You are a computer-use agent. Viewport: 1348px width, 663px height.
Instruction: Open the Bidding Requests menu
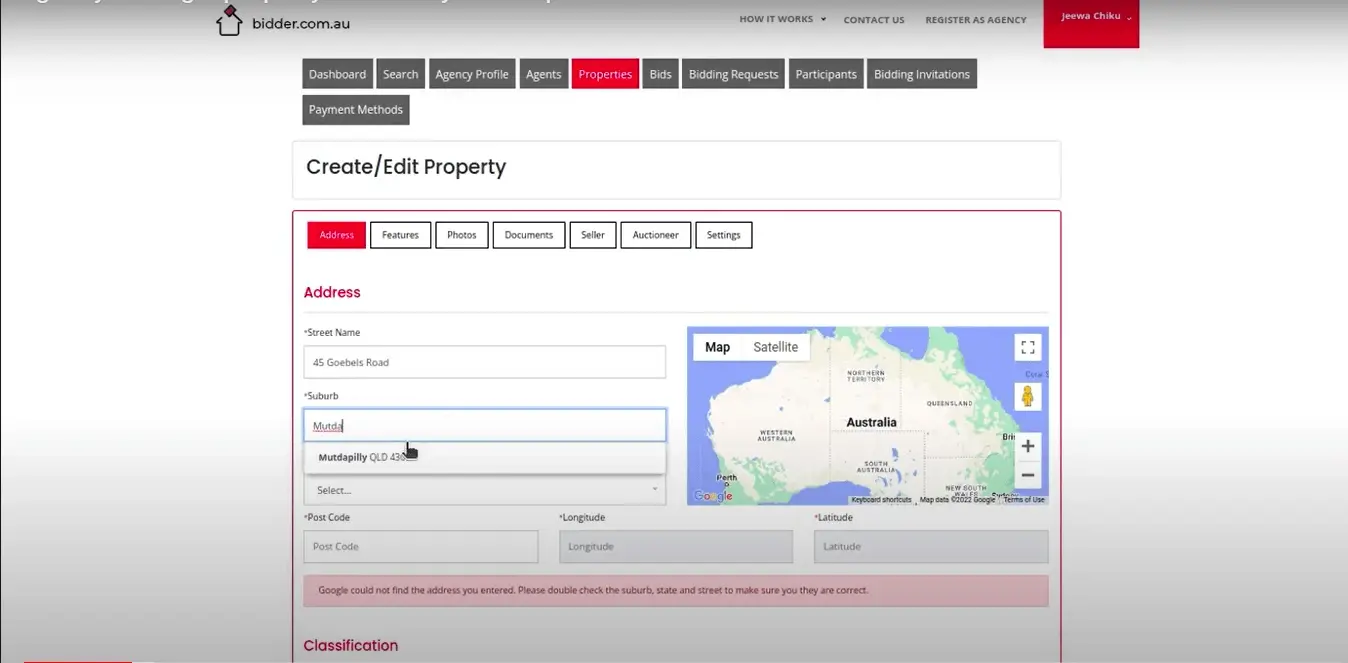click(733, 74)
